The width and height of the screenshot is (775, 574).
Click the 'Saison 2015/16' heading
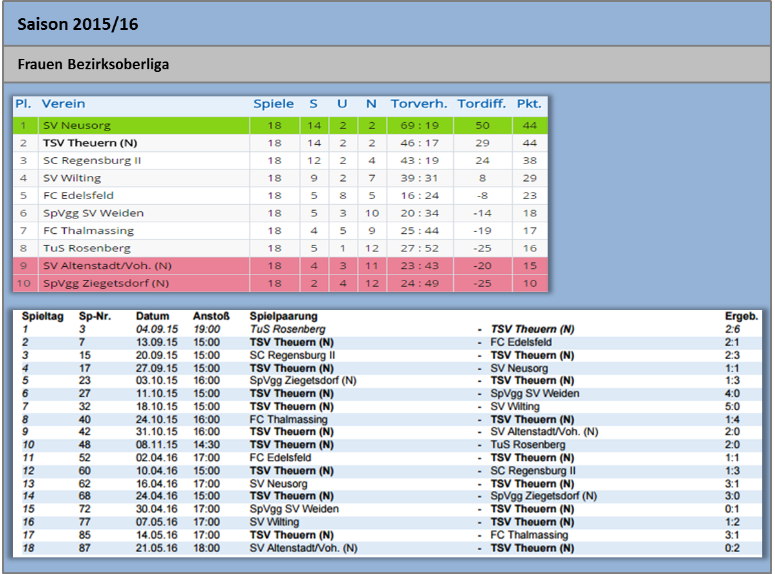[78, 24]
